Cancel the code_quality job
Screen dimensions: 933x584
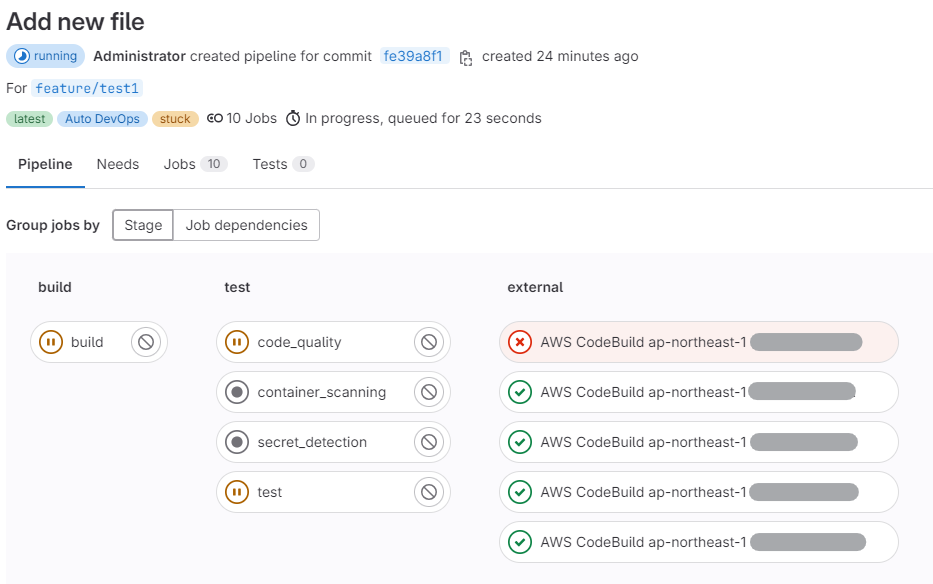coord(430,342)
